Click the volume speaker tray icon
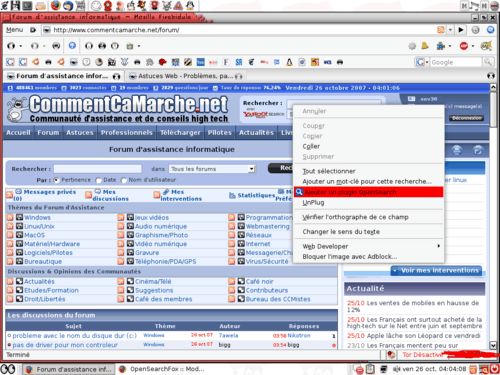500x375 pixels. pos(396,369)
